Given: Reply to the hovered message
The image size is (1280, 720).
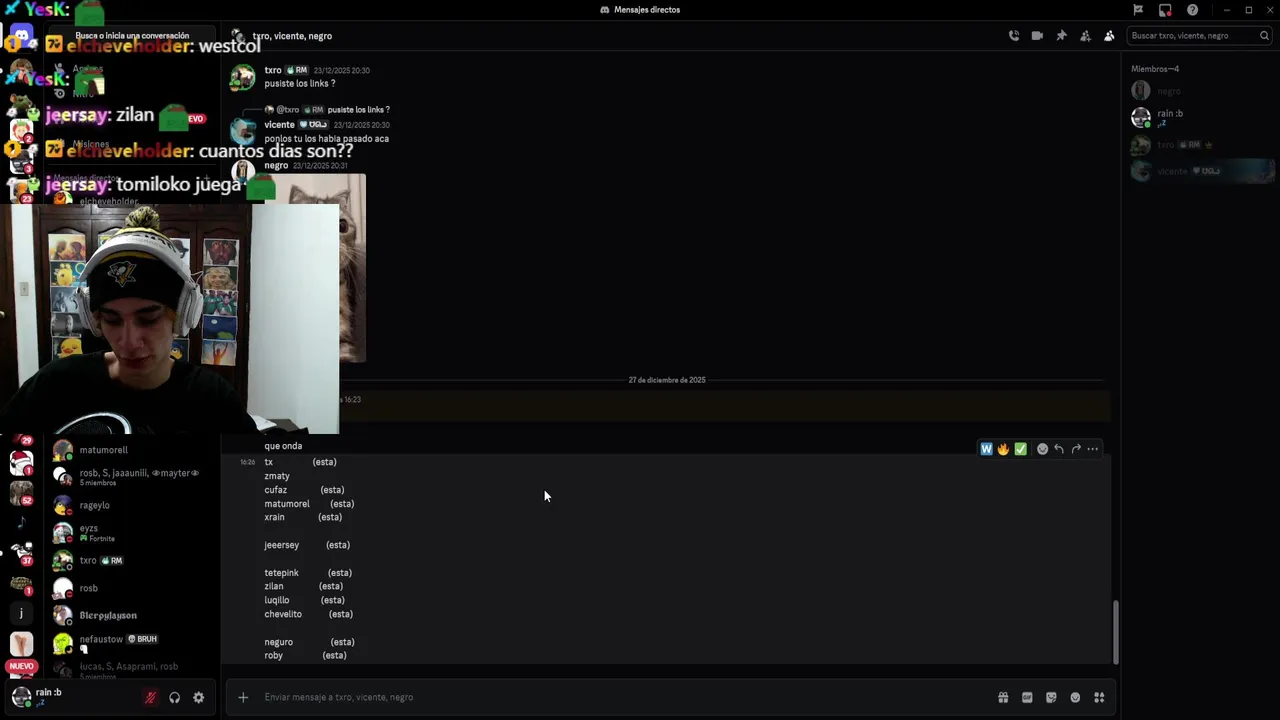Looking at the screenshot, I should (1059, 449).
